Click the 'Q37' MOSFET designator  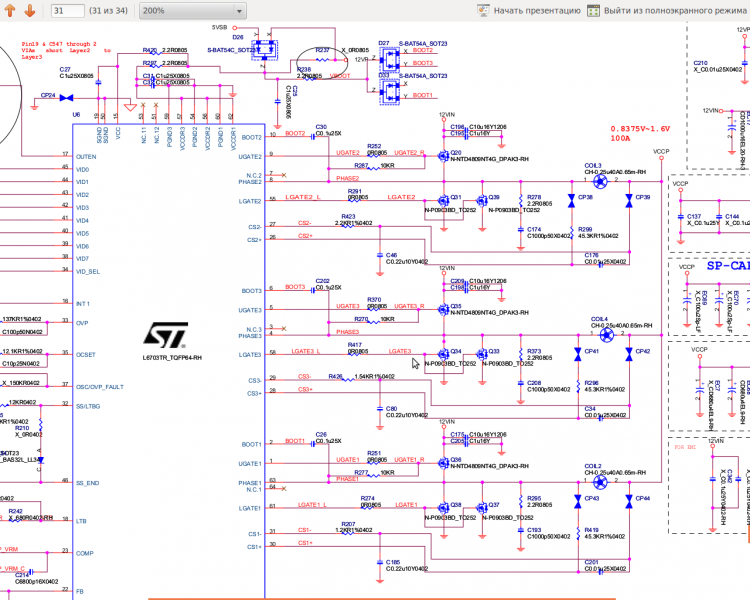(494, 504)
